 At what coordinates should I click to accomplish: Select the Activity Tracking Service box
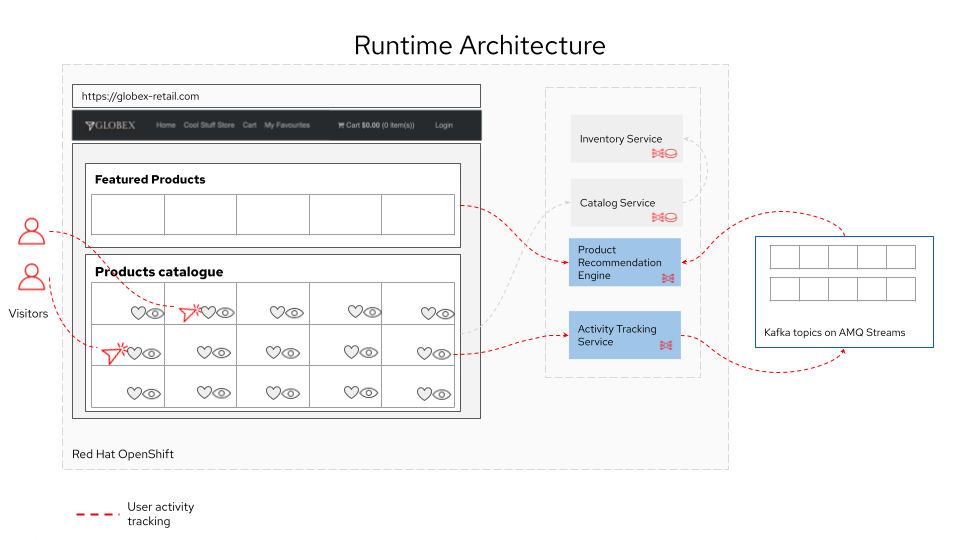pyautogui.click(x=624, y=335)
